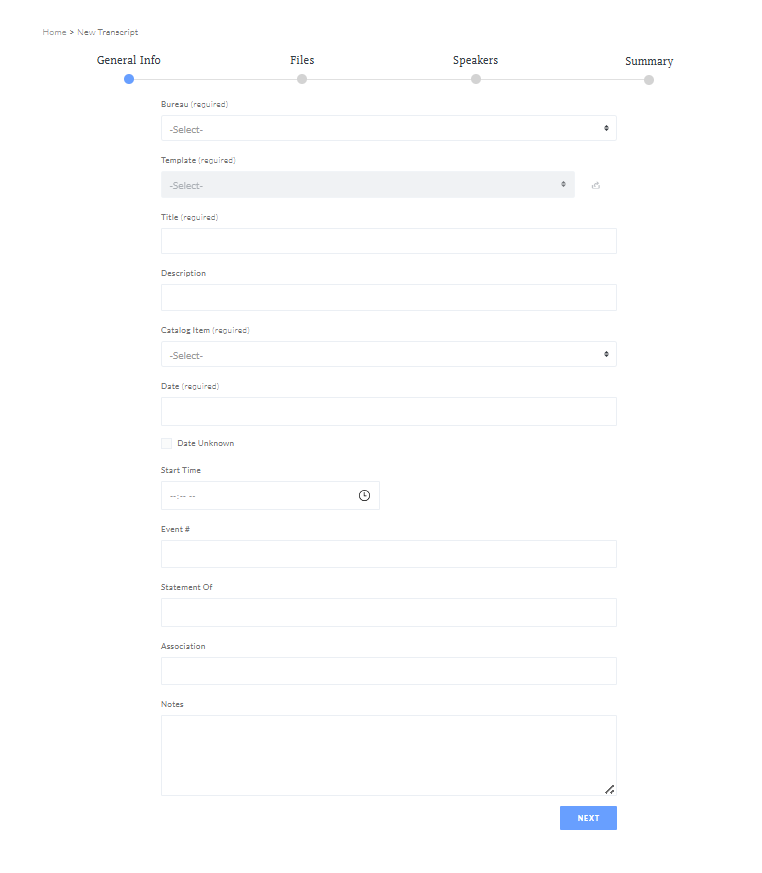
Task: Expand the Catalog Item dropdown
Action: [389, 354]
